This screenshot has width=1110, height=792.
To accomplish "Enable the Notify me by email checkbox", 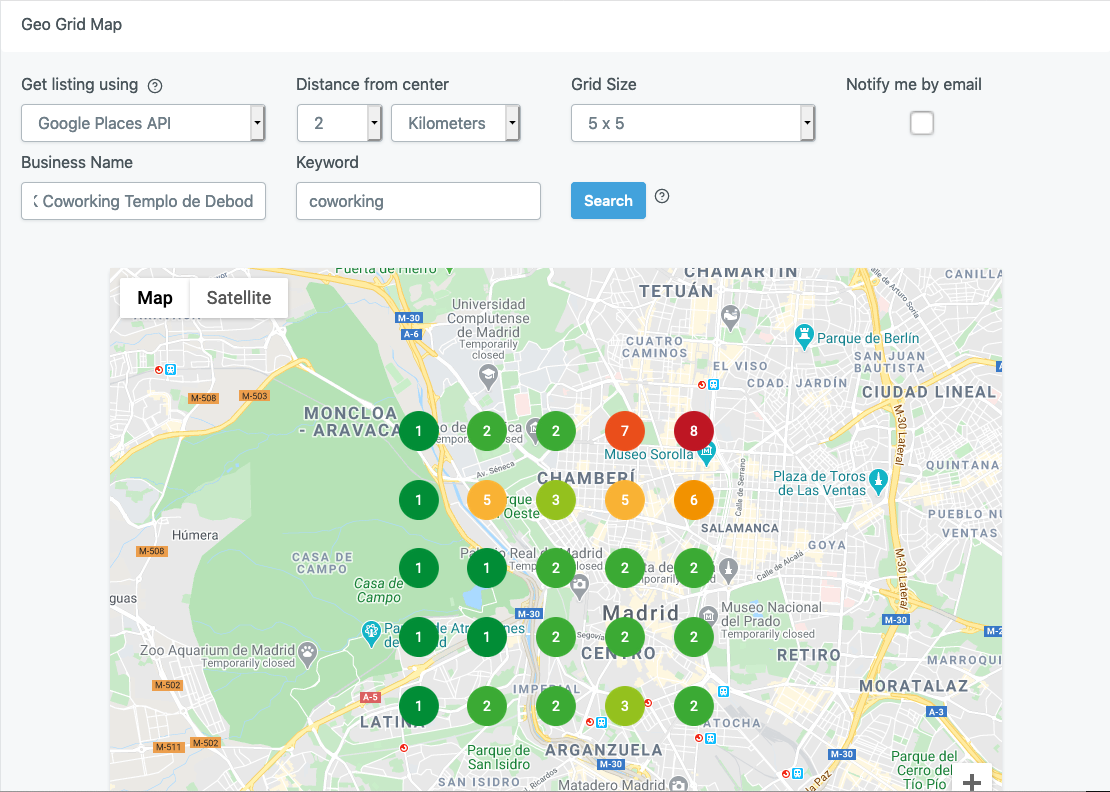I will pos(921,123).
